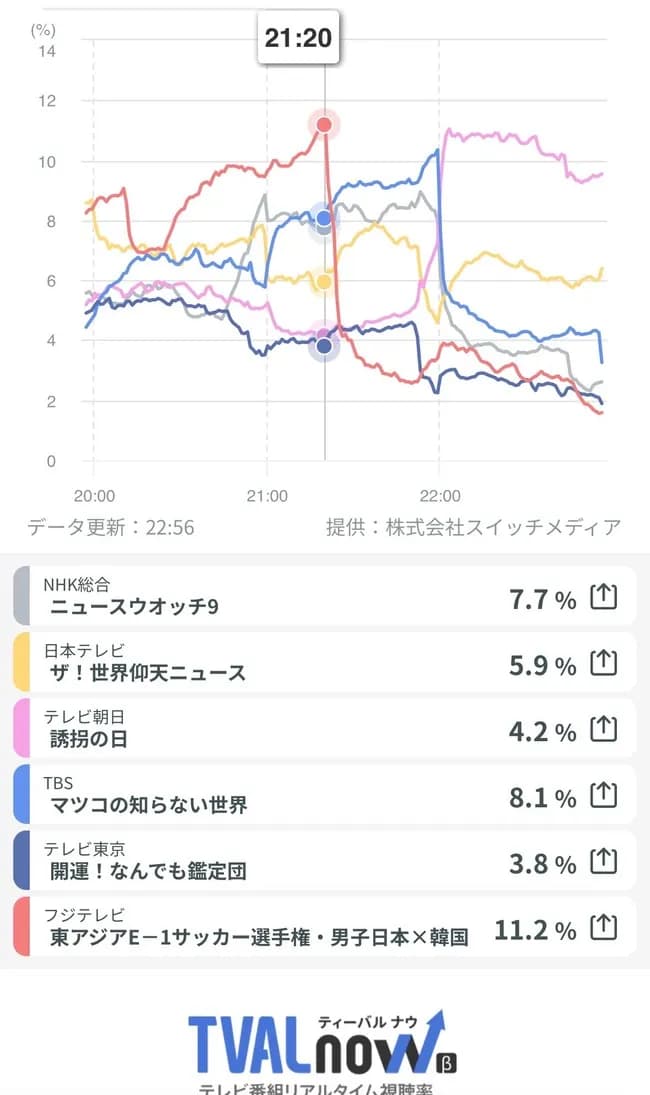This screenshot has height=1095, width=650.
Task: Click the 21:20 time tooltip
Action: point(300,38)
